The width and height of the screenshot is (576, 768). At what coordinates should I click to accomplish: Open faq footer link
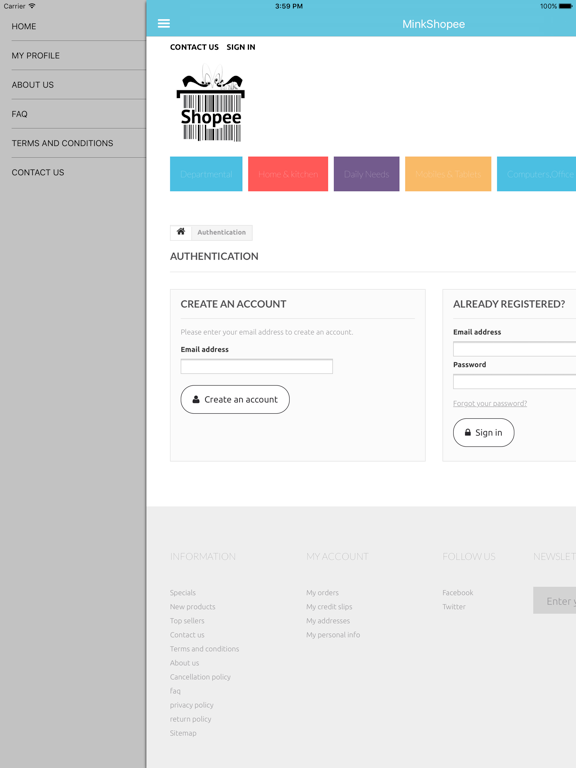175,691
